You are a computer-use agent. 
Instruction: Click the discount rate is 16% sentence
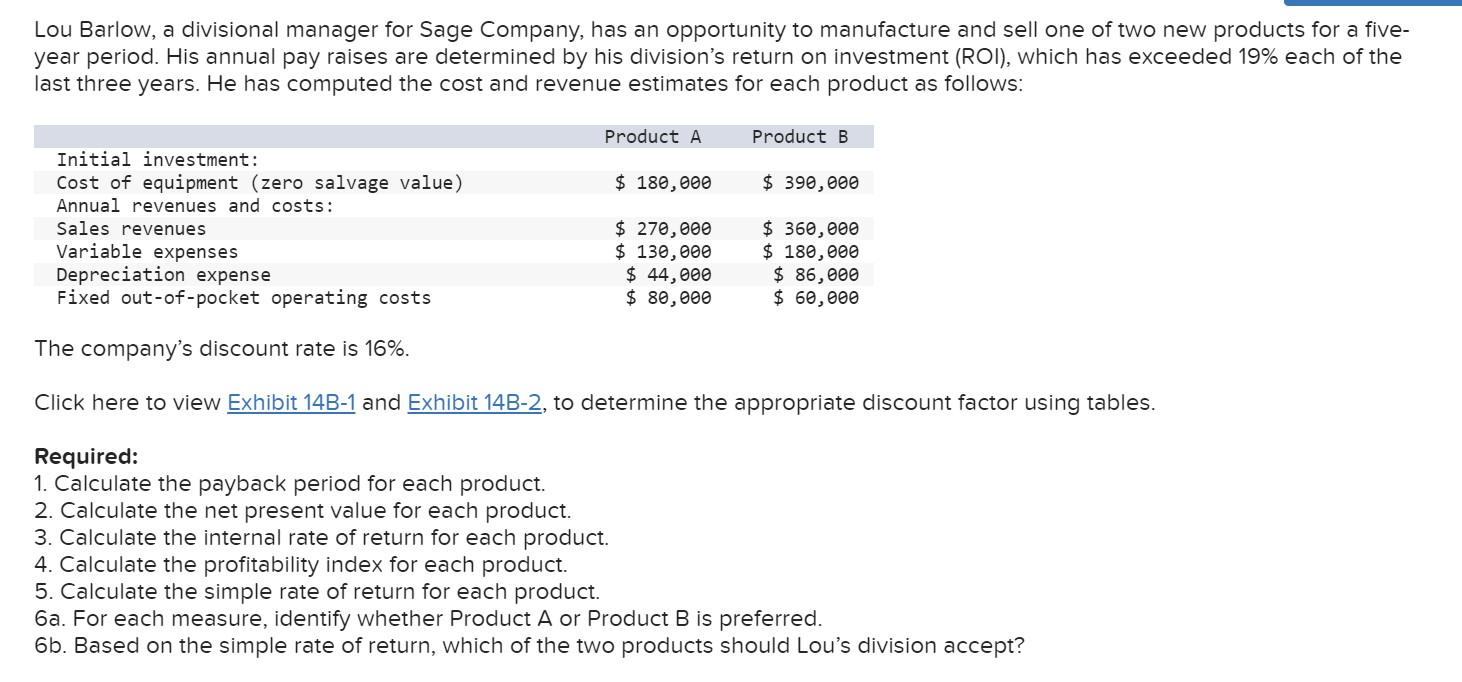(221, 349)
